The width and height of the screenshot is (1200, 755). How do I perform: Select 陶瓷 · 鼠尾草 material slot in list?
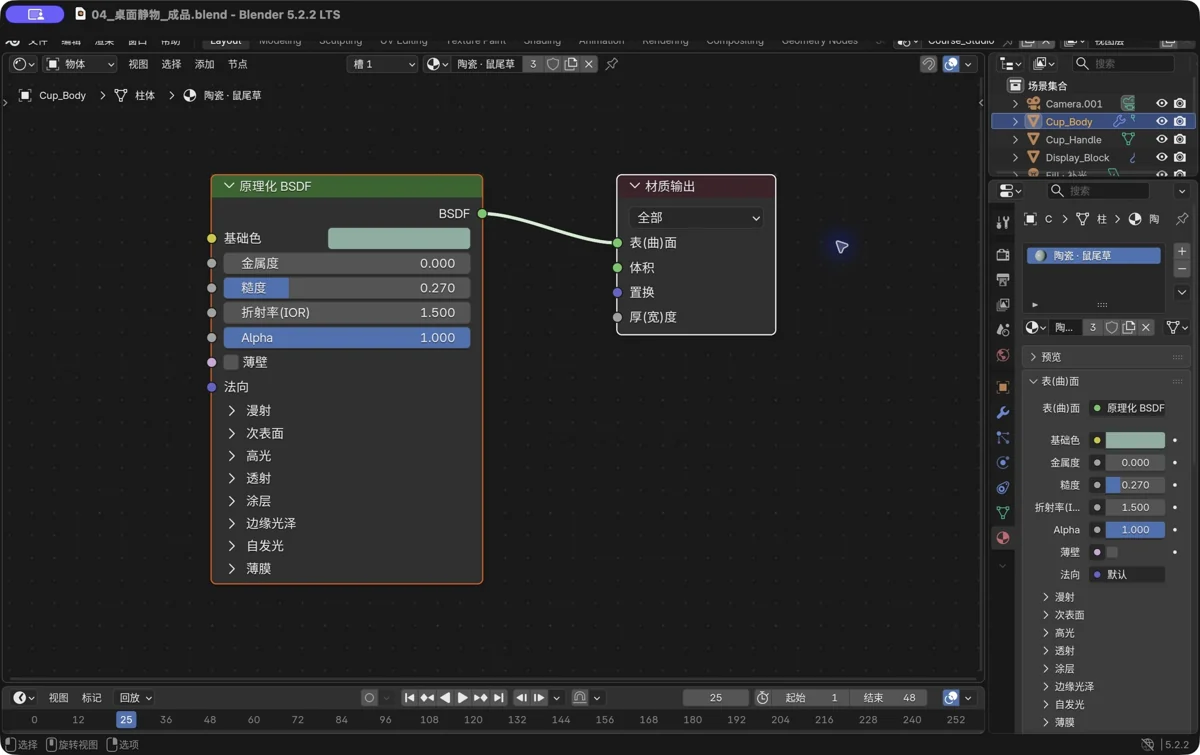pyautogui.click(x=1094, y=256)
